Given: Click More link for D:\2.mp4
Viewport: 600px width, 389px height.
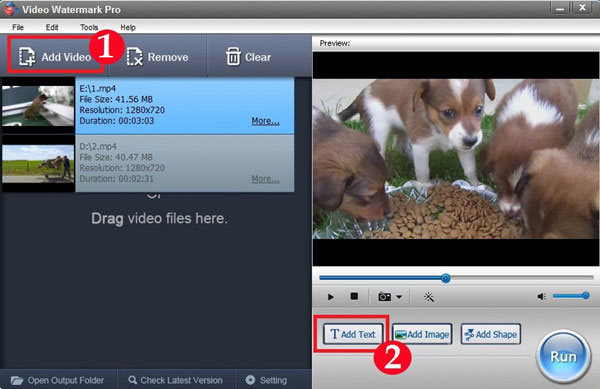Looking at the screenshot, I should click(265, 179).
